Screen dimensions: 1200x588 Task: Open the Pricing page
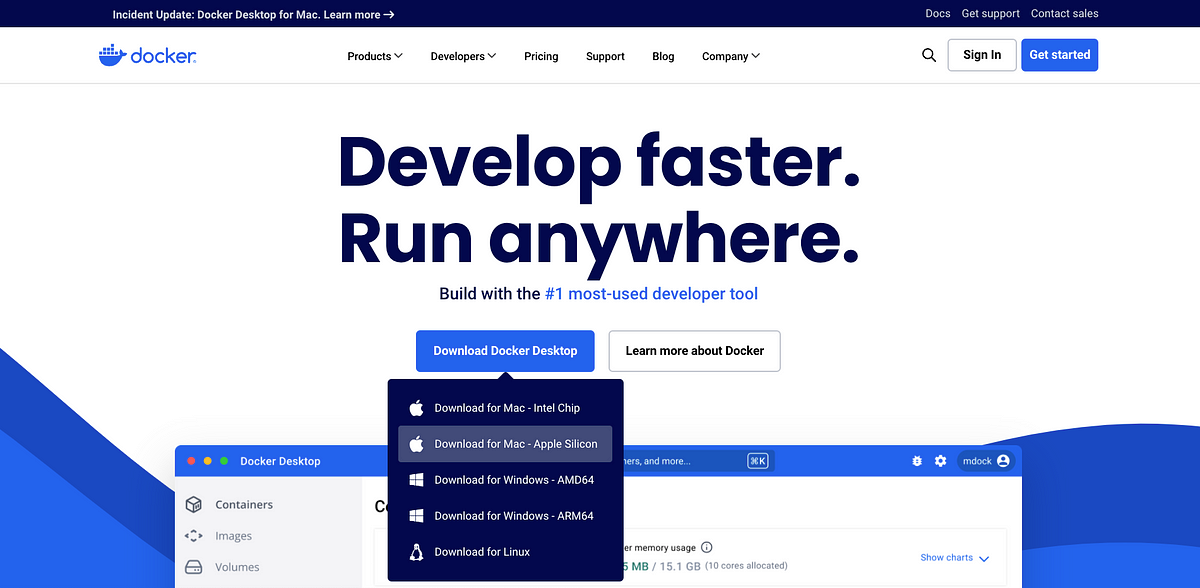point(541,56)
